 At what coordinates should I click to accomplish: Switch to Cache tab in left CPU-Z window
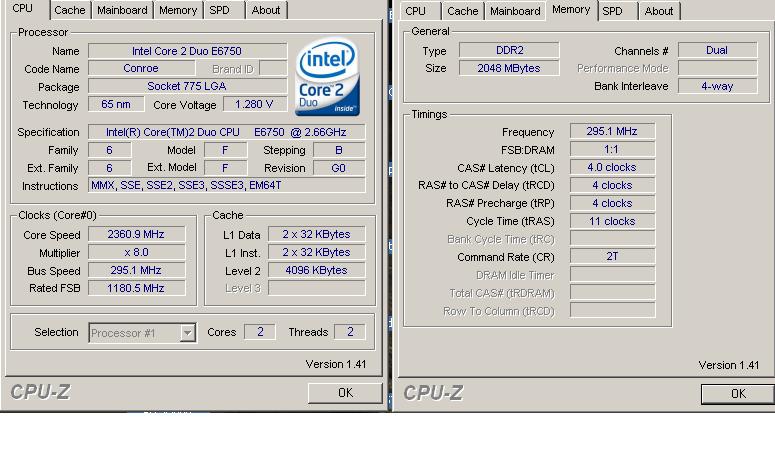point(70,10)
